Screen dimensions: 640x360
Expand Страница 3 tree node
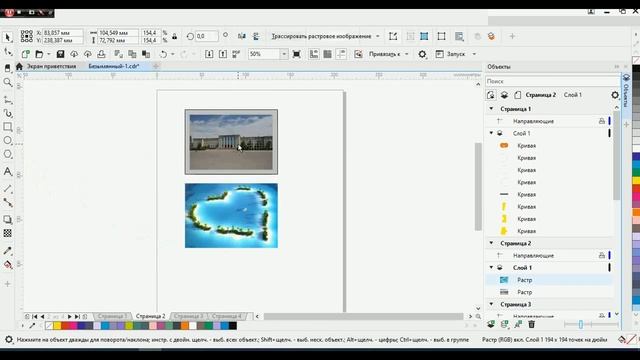tap(491, 304)
